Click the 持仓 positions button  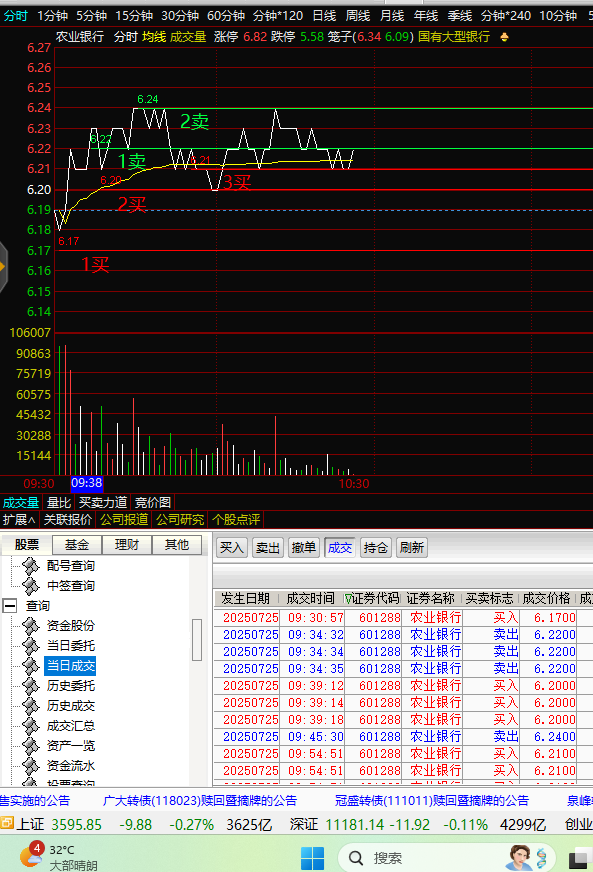point(376,548)
